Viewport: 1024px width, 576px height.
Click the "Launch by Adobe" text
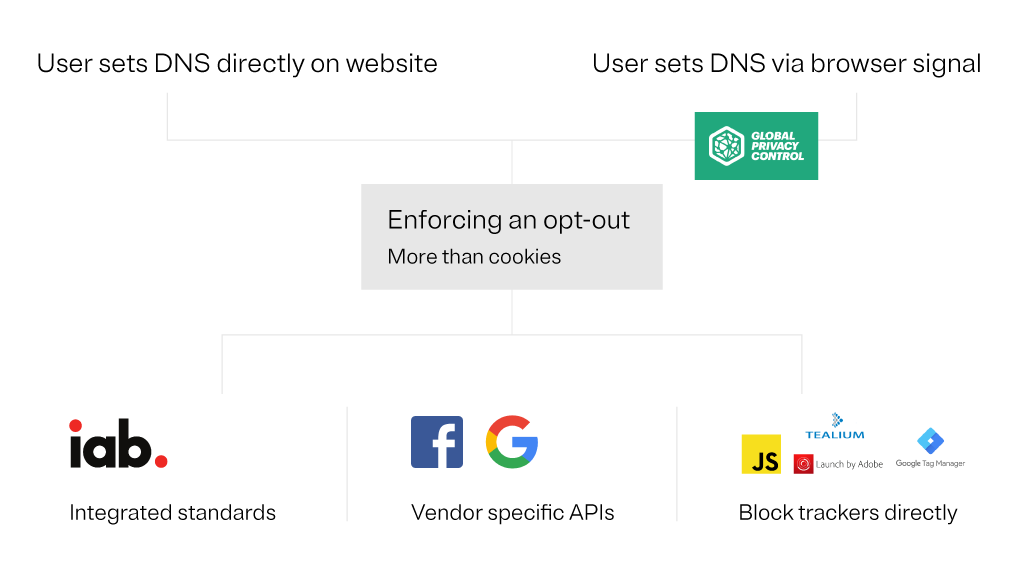pos(849,465)
